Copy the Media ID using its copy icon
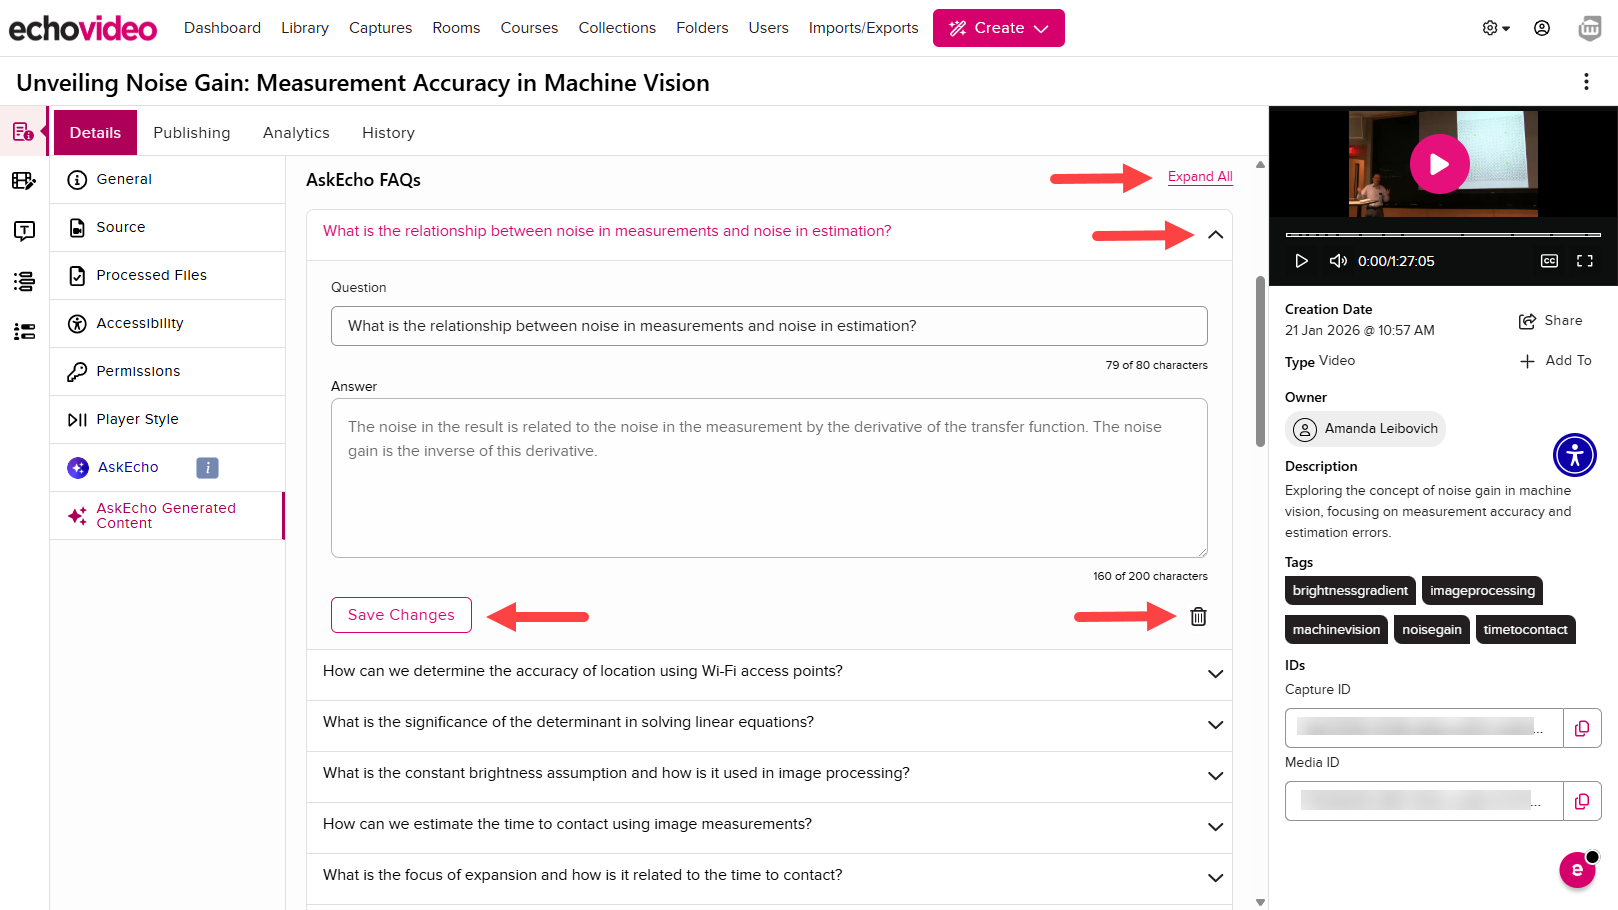The height and width of the screenshot is (910, 1618). pyautogui.click(x=1582, y=801)
